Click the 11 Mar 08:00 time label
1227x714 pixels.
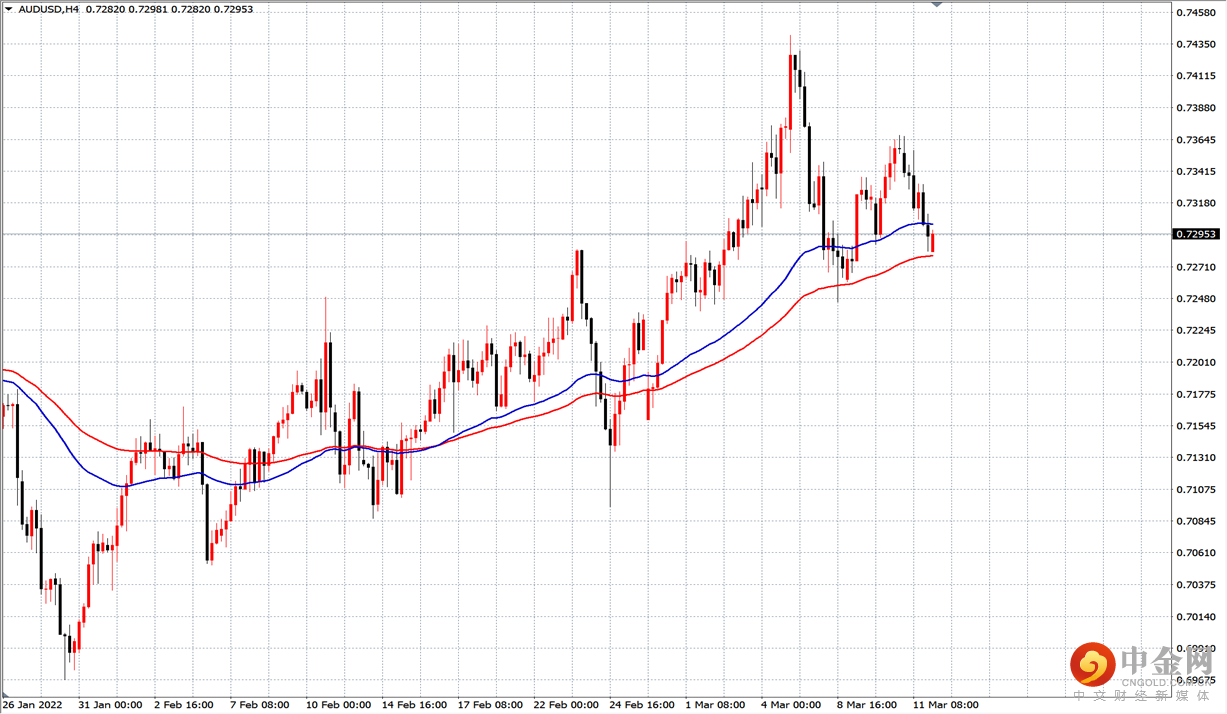click(945, 705)
